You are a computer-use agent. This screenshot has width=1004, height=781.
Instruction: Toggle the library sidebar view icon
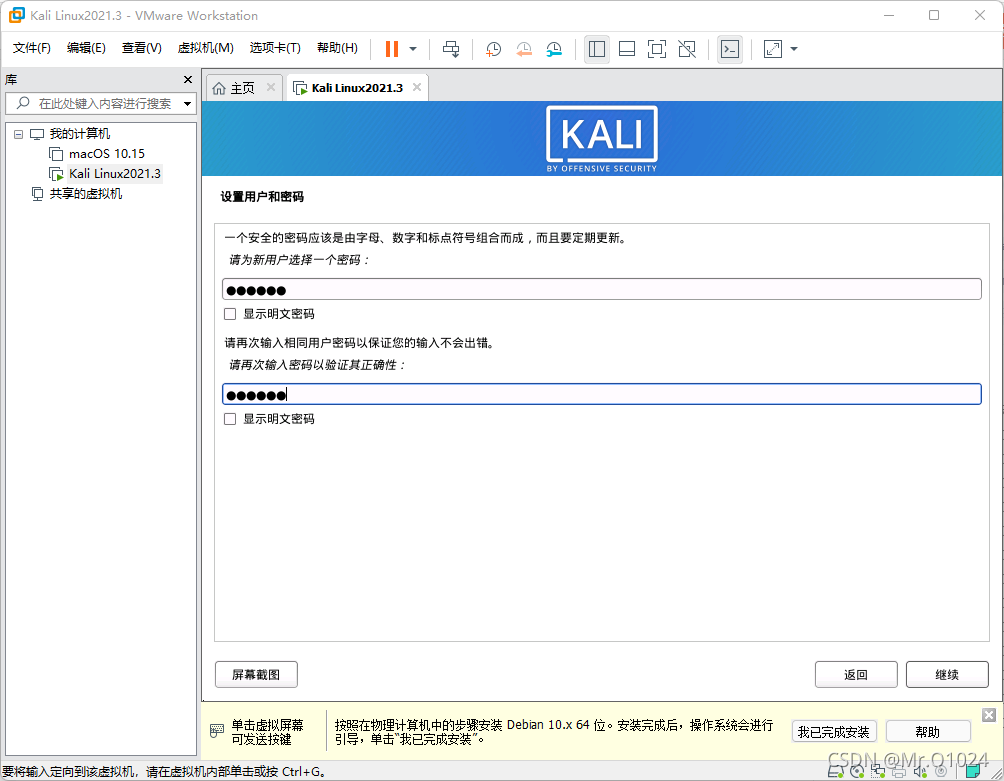pyautogui.click(x=597, y=49)
